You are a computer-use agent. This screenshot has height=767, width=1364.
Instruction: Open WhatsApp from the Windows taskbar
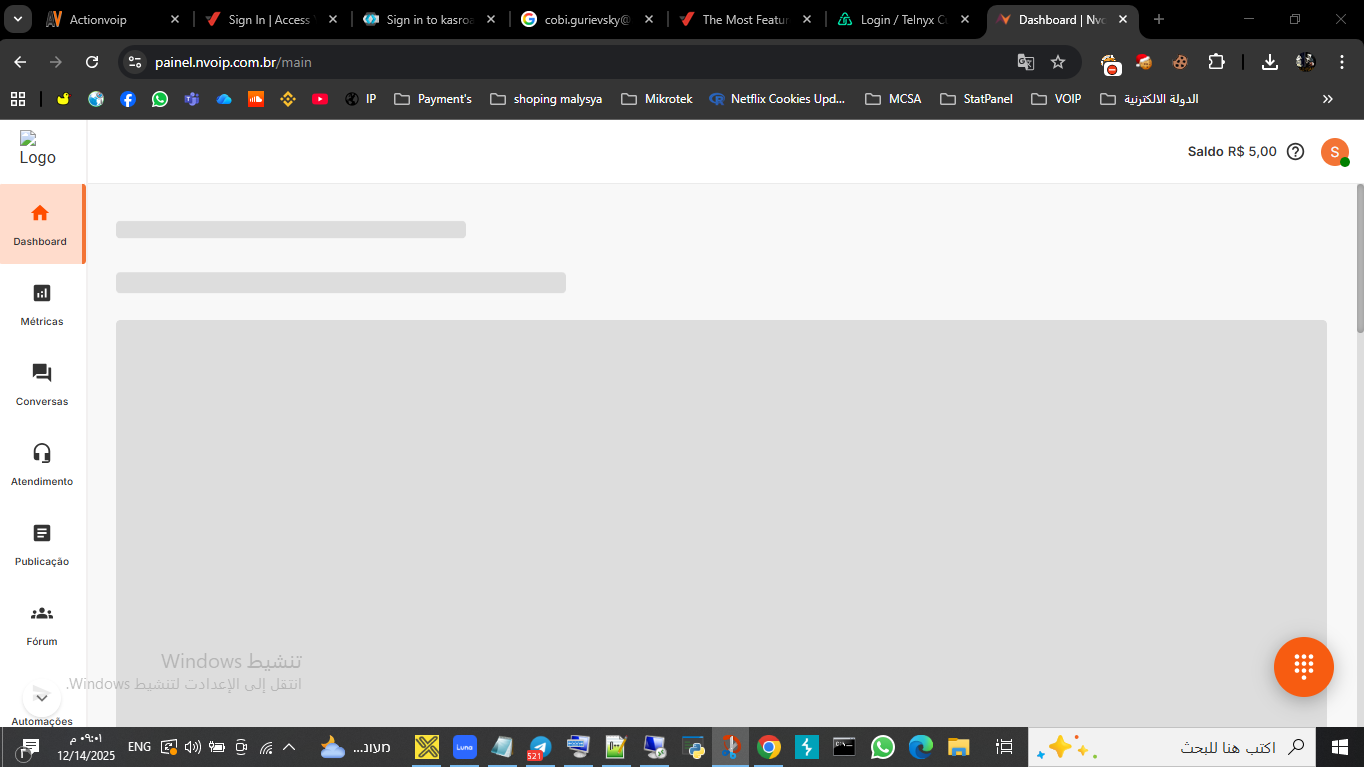[882, 747]
